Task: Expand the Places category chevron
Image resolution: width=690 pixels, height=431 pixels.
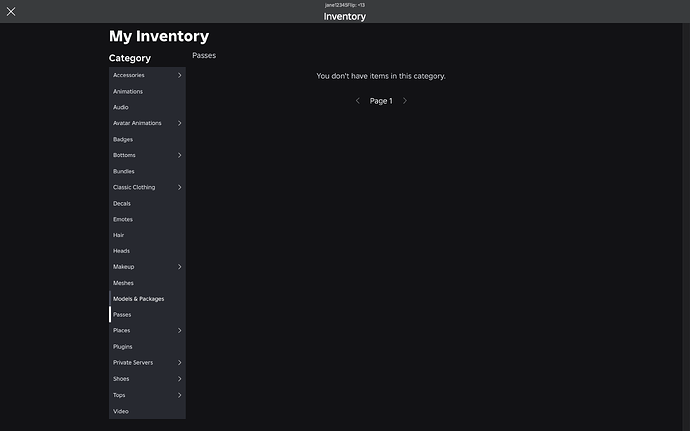Action: point(180,331)
